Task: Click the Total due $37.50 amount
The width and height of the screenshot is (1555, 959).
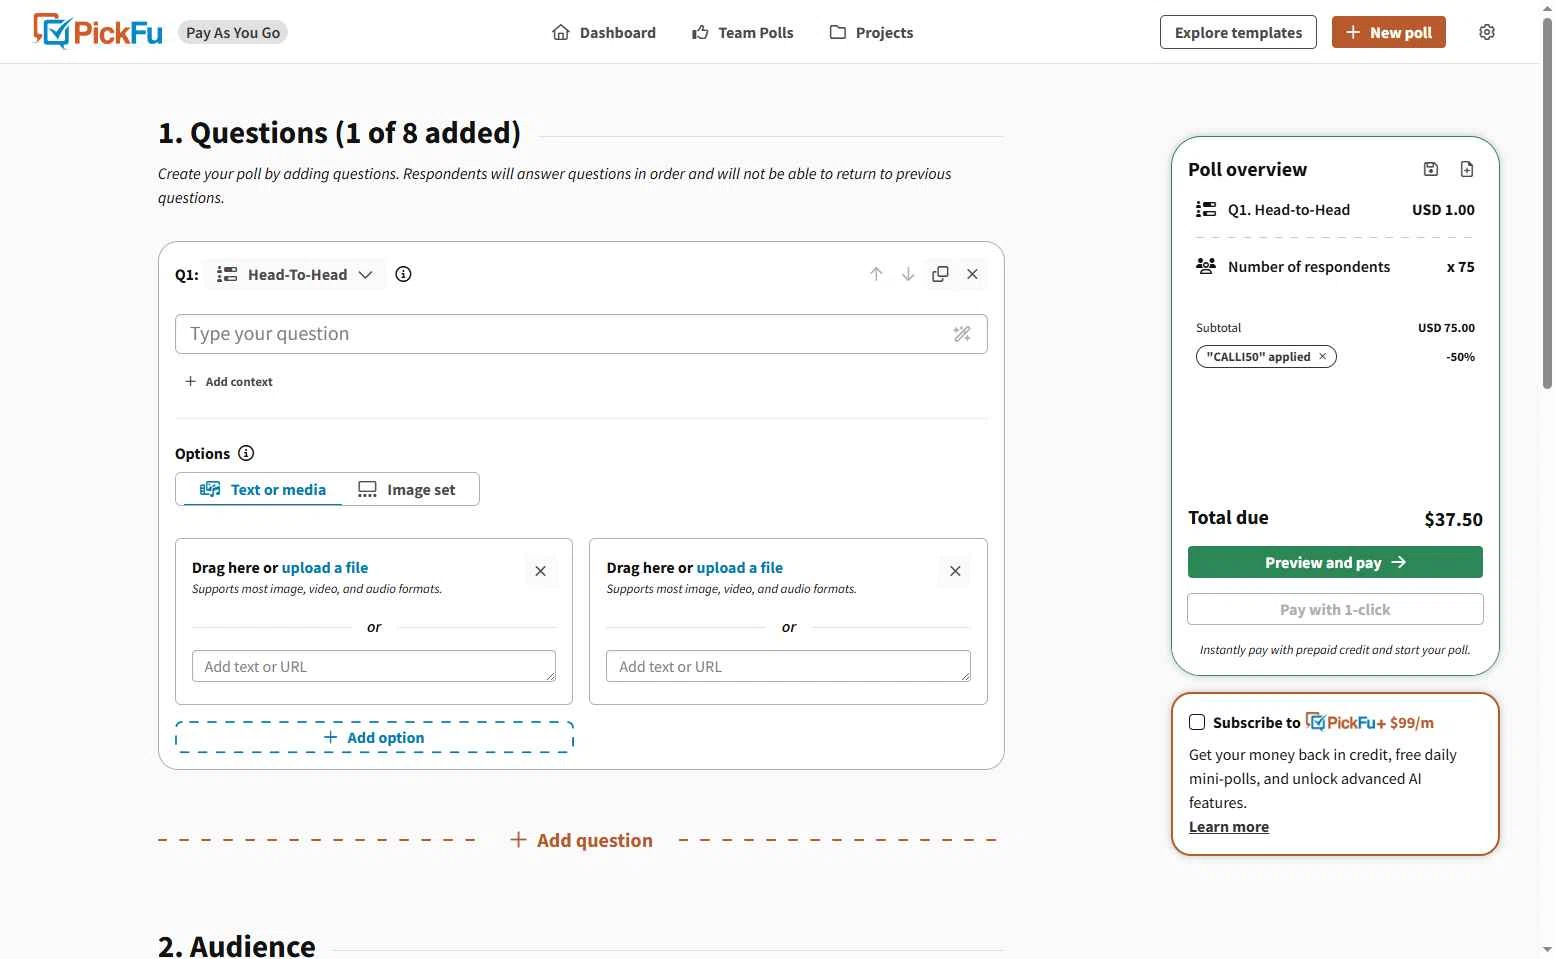Action: pyautogui.click(x=1453, y=519)
